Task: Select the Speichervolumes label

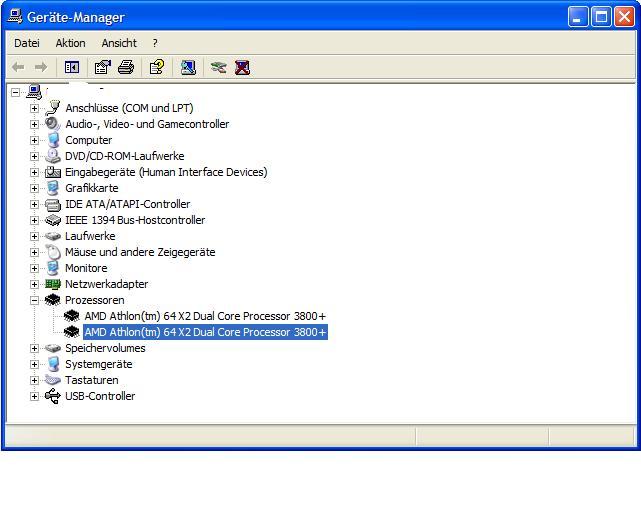Action: tap(105, 348)
